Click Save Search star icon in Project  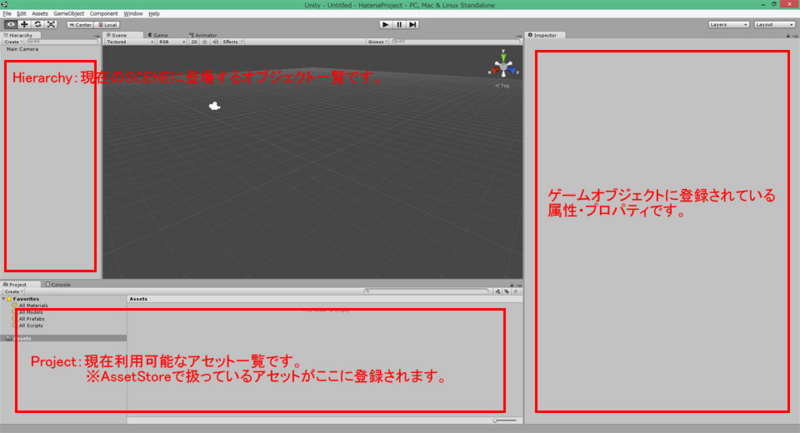516,292
